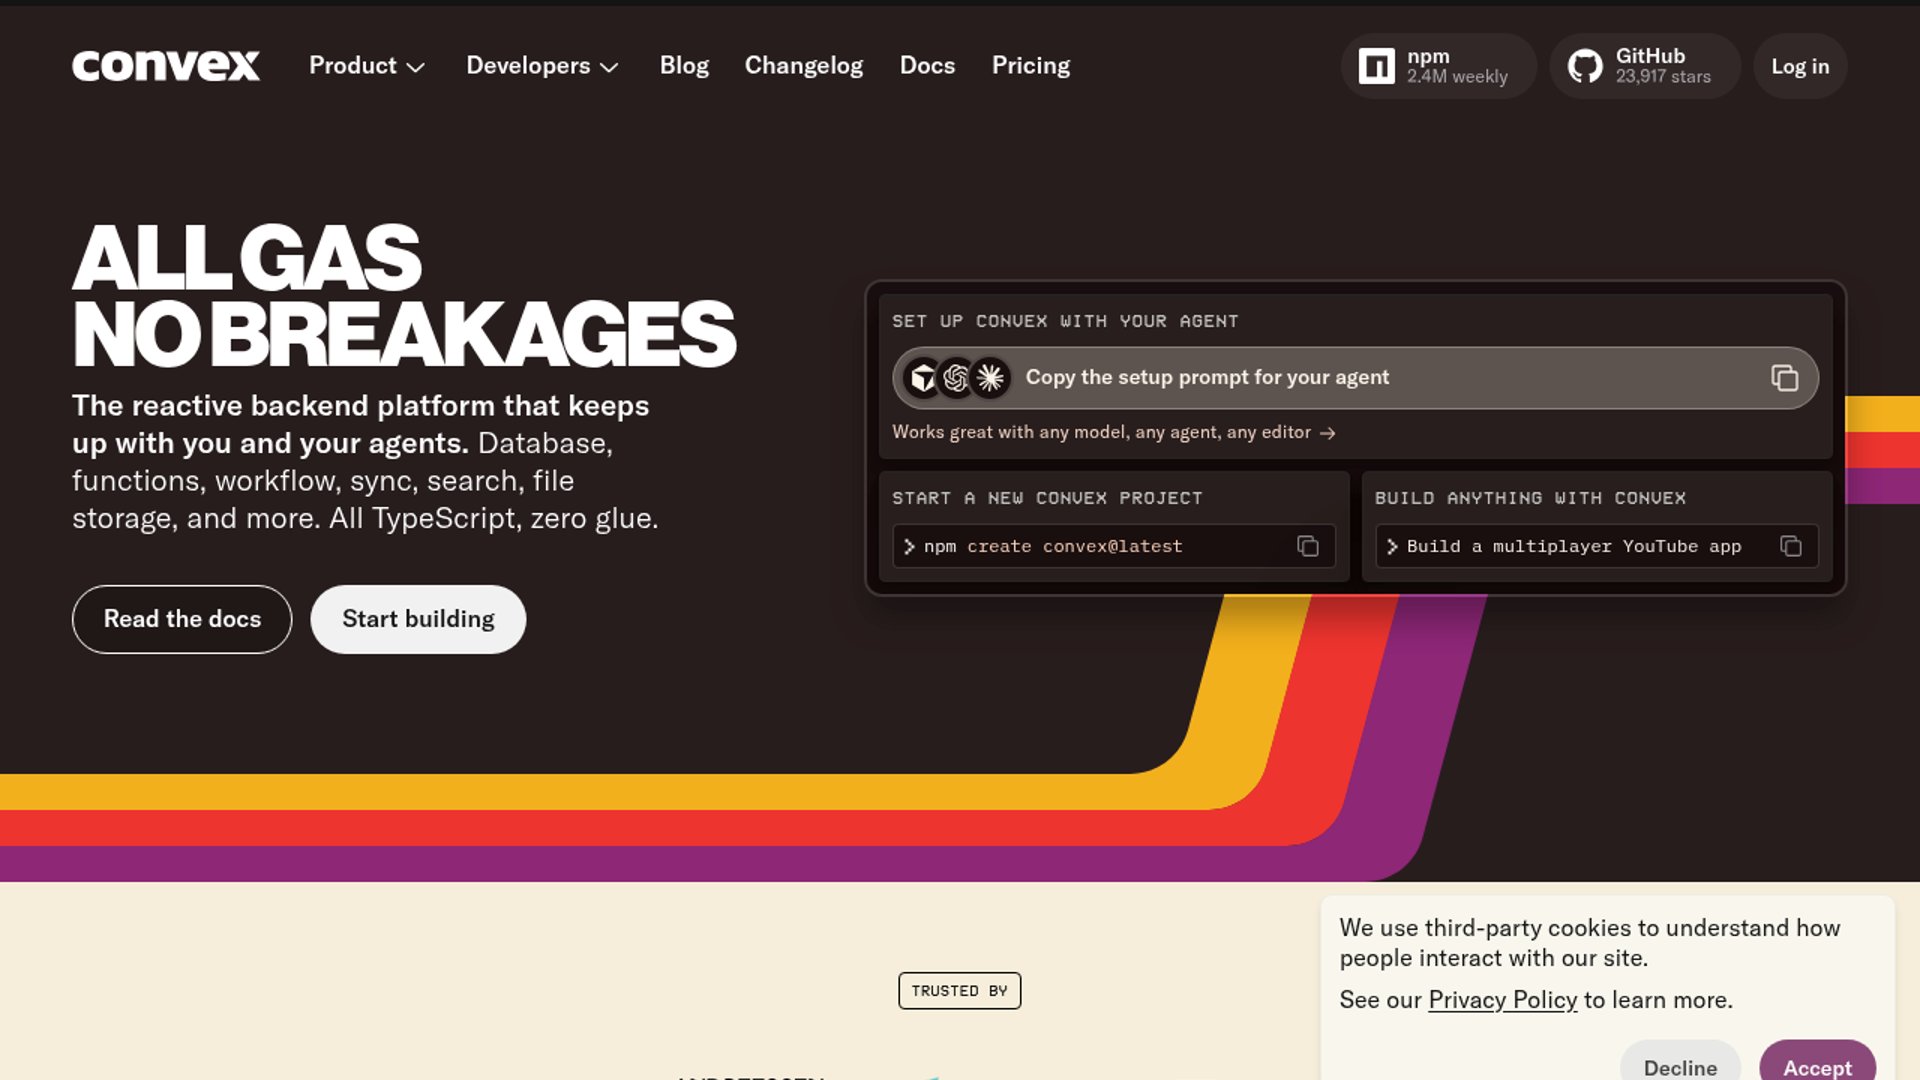Click the GitHub octocat icon
Screen dimensions: 1920x1080
(1585, 66)
